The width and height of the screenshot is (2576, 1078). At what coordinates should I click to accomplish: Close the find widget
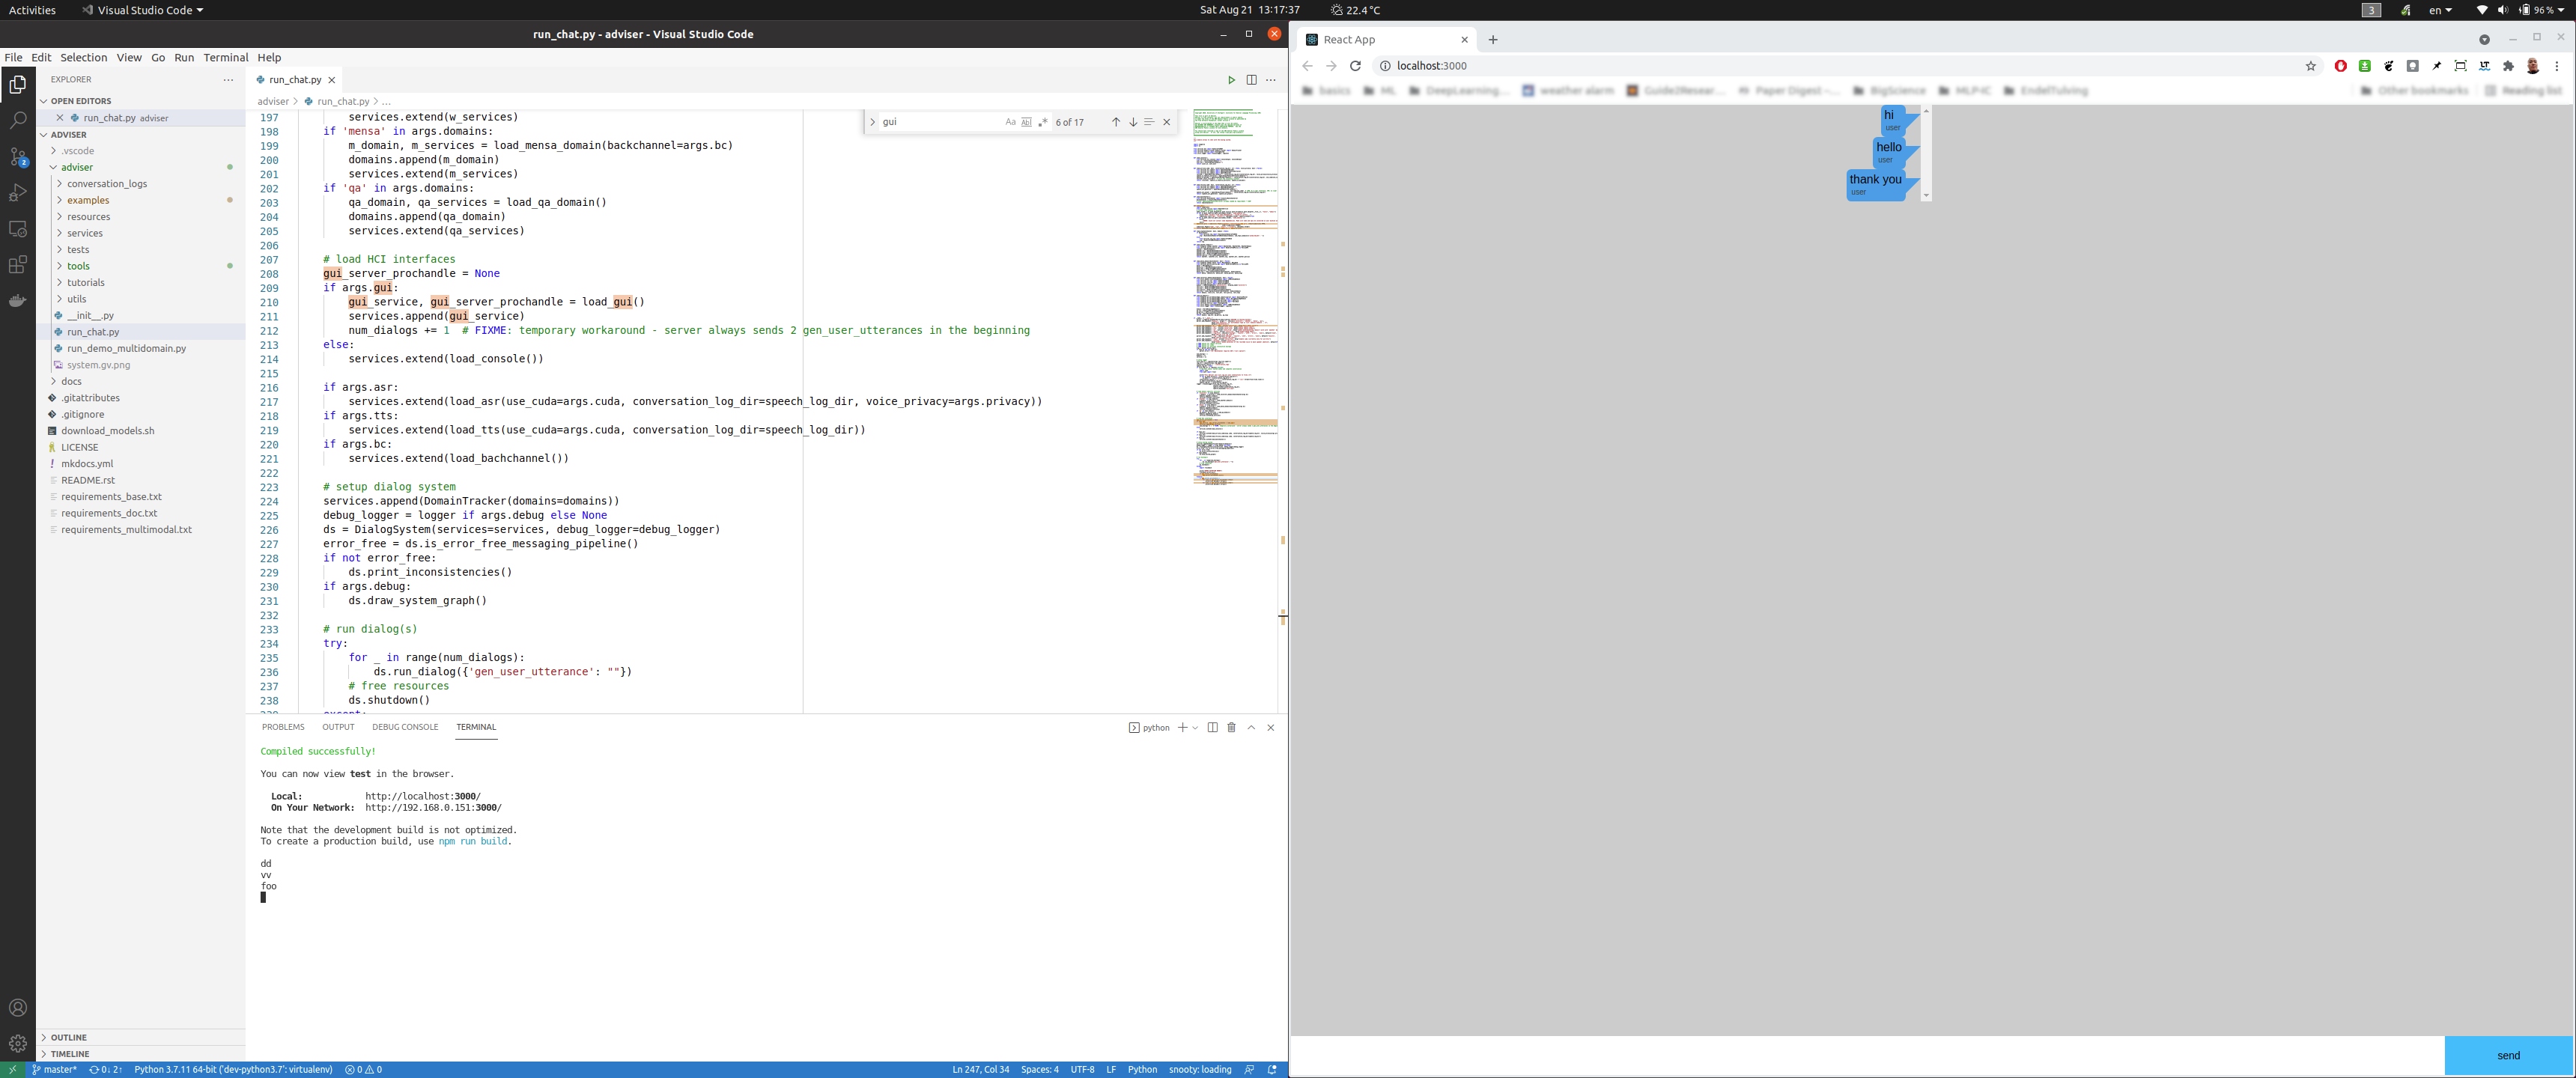1166,122
